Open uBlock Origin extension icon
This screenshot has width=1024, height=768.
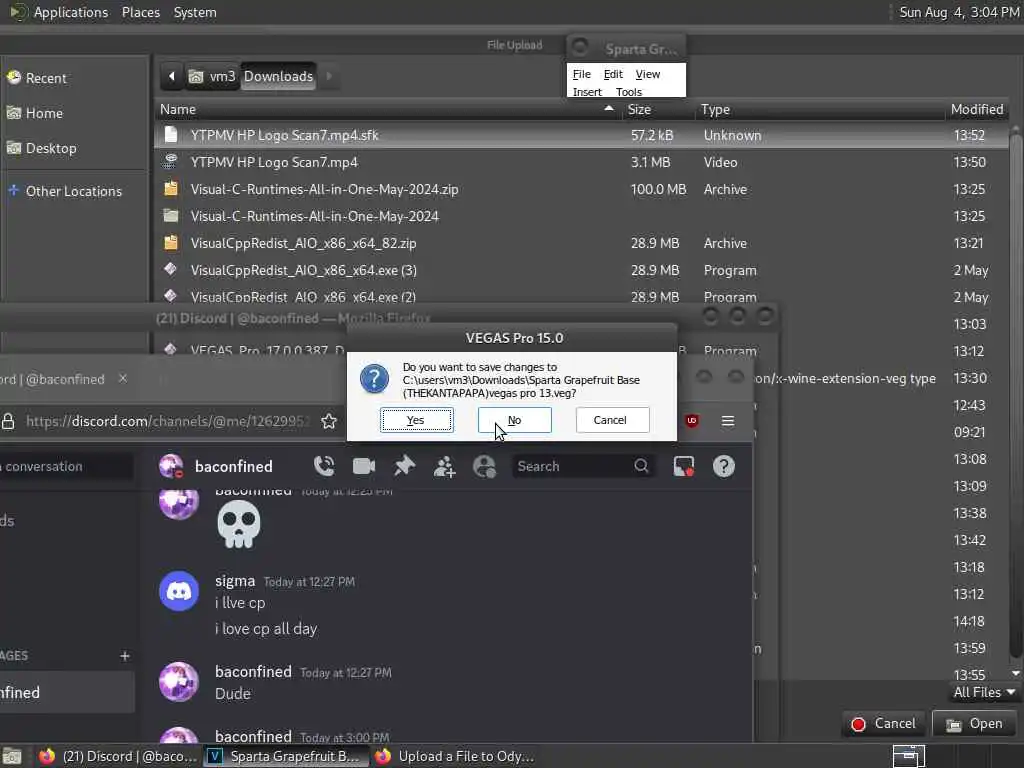point(692,421)
